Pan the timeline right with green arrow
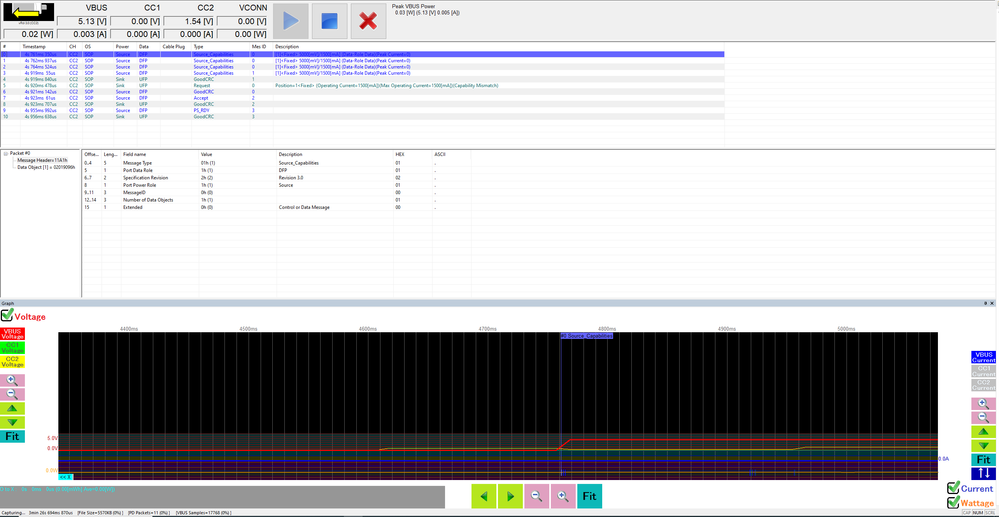 point(510,495)
